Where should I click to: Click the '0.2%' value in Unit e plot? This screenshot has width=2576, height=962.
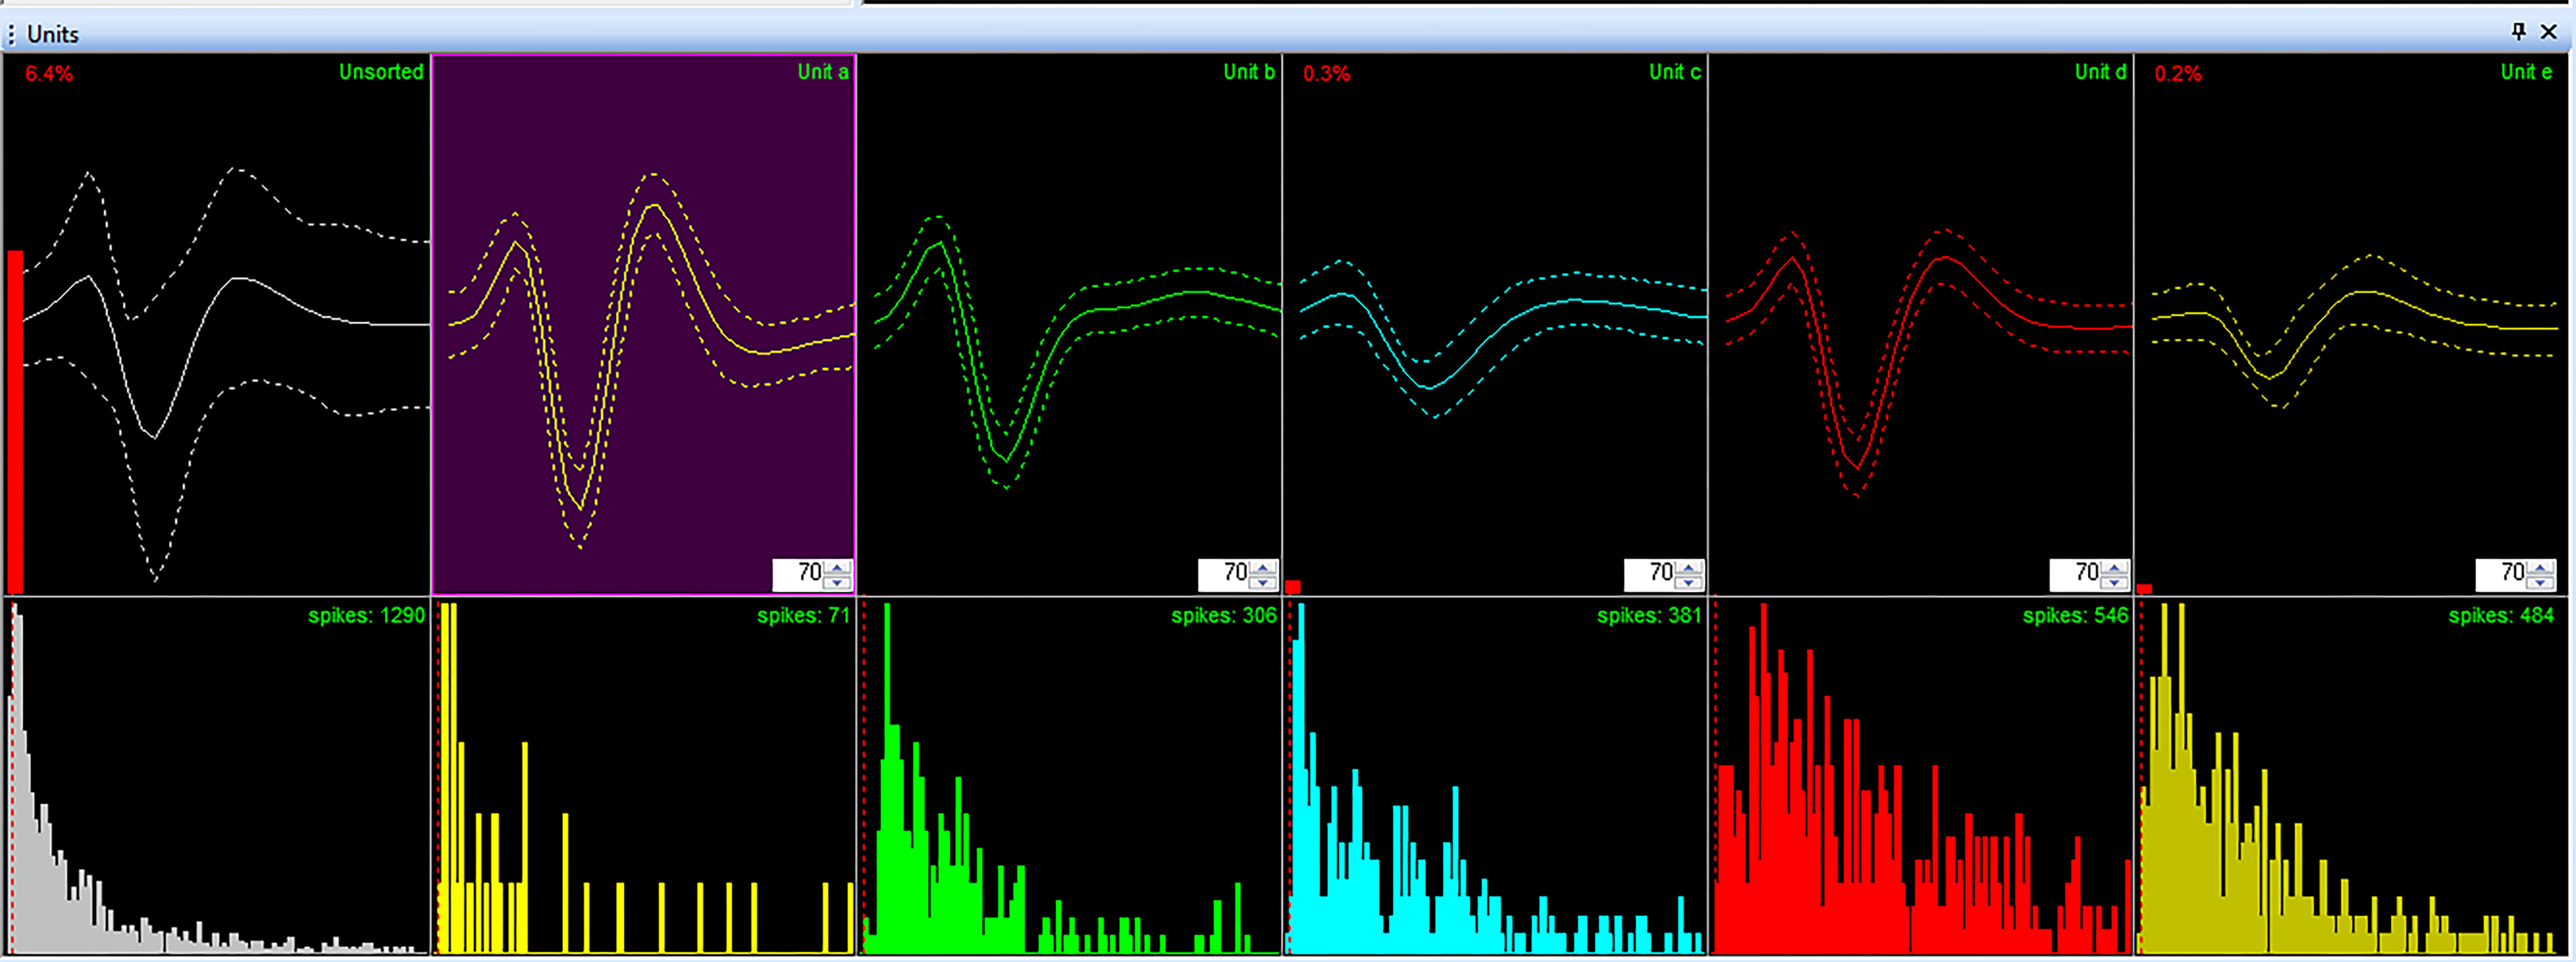click(2178, 74)
